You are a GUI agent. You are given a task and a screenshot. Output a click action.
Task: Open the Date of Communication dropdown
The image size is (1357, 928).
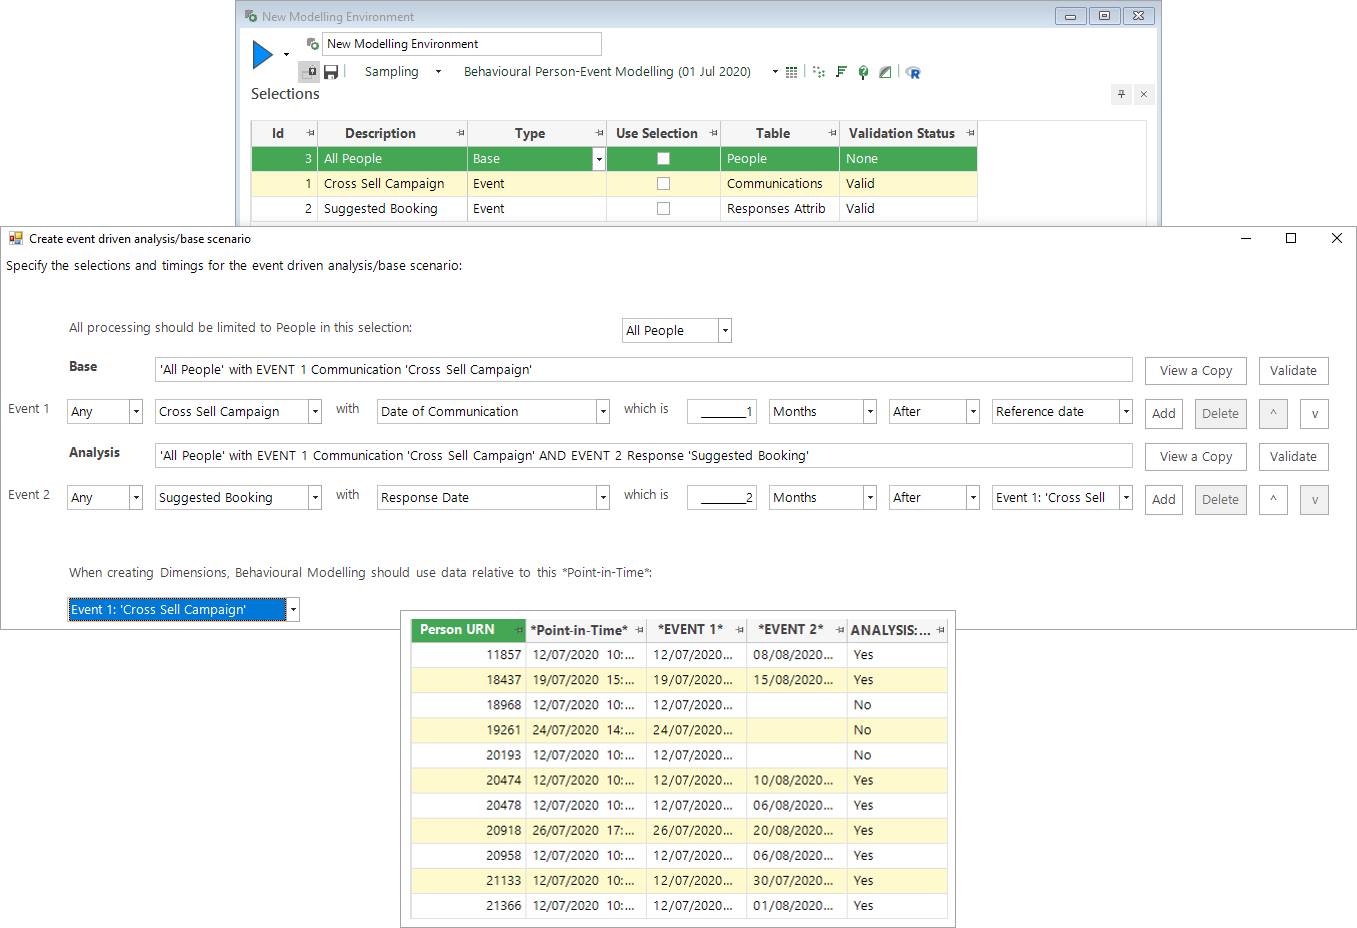603,412
